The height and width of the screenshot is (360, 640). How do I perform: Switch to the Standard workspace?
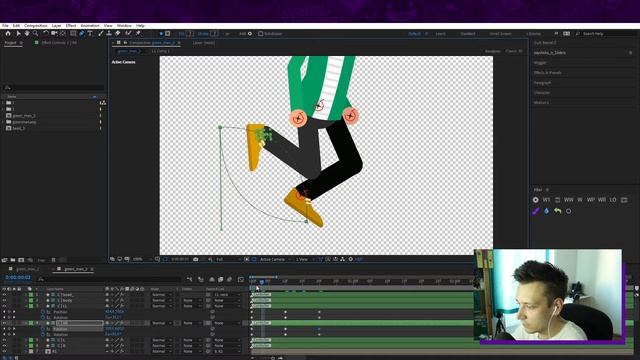[468, 34]
